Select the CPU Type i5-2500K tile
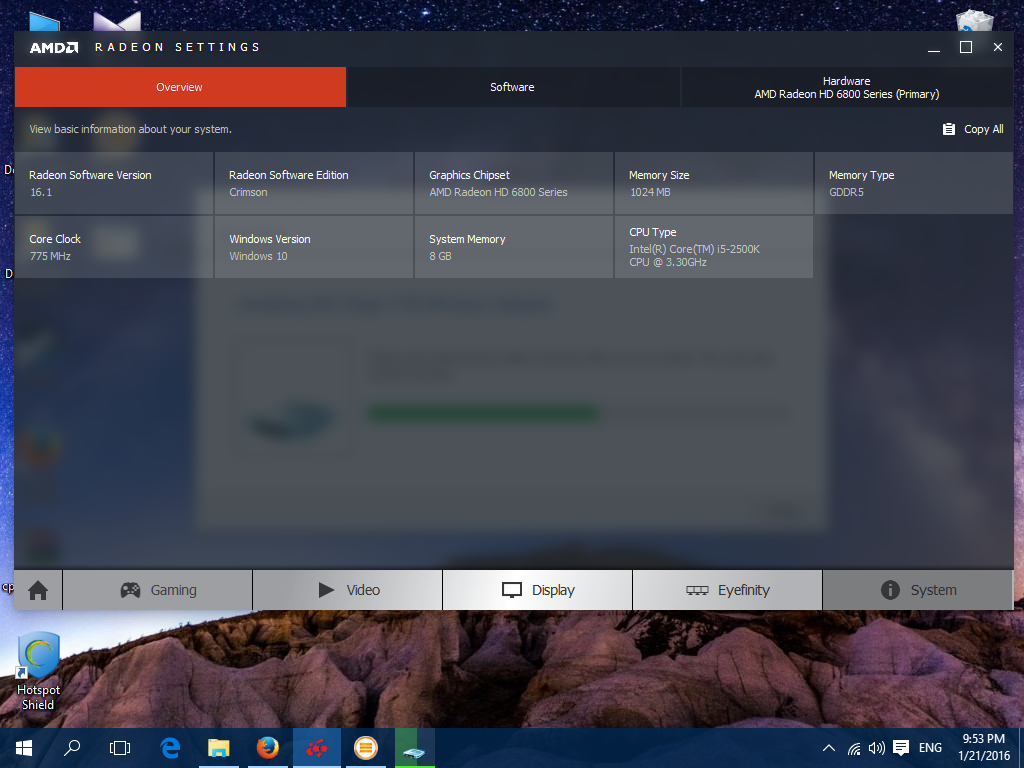The height and width of the screenshot is (768, 1024). tap(714, 248)
